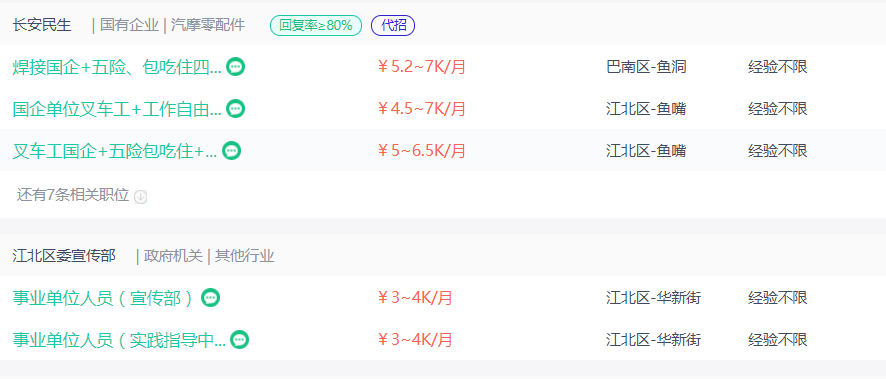Click 江北区-华新街 location of 宣传部 job
Viewport: 886px width, 379px height.
tap(654, 298)
